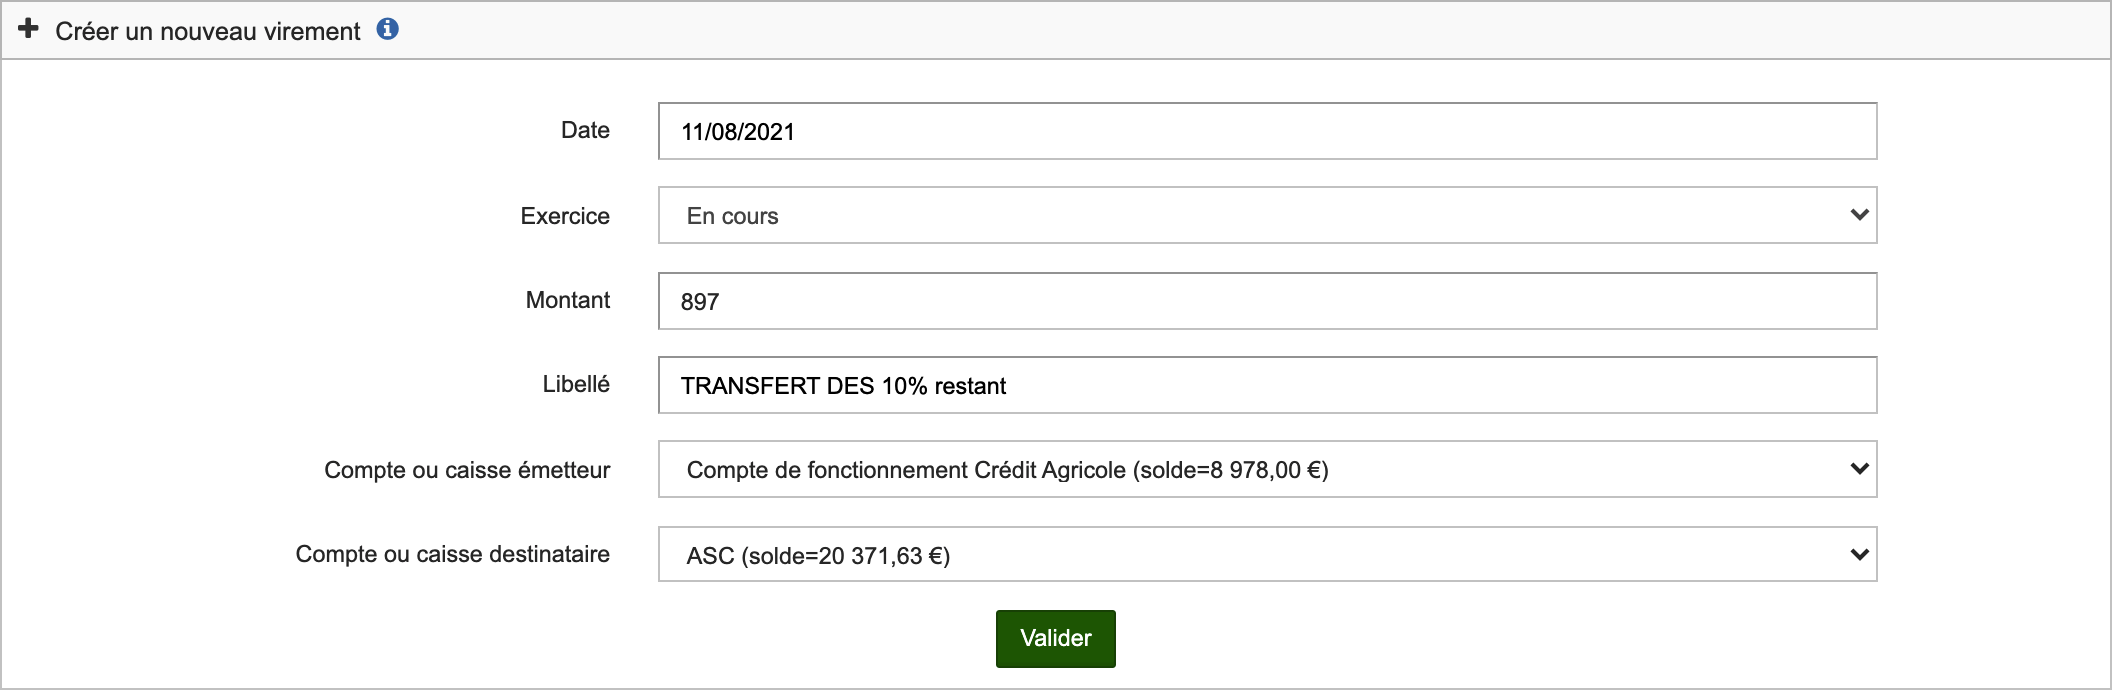Click empty area of the grey header bar
2112x692 pixels.
[x=1200, y=30]
